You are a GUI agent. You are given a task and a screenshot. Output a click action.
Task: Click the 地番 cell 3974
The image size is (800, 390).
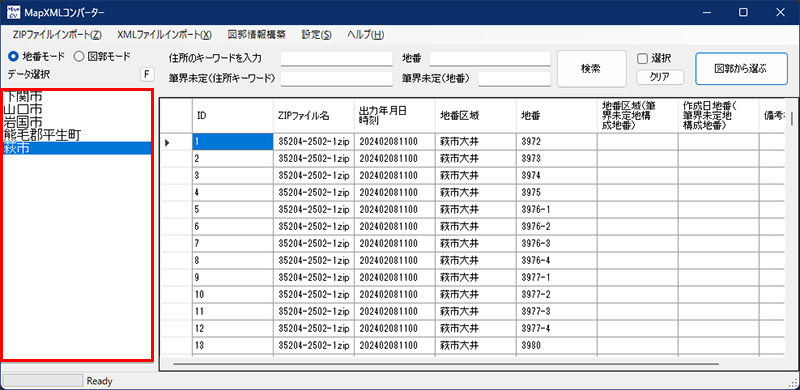click(x=557, y=176)
